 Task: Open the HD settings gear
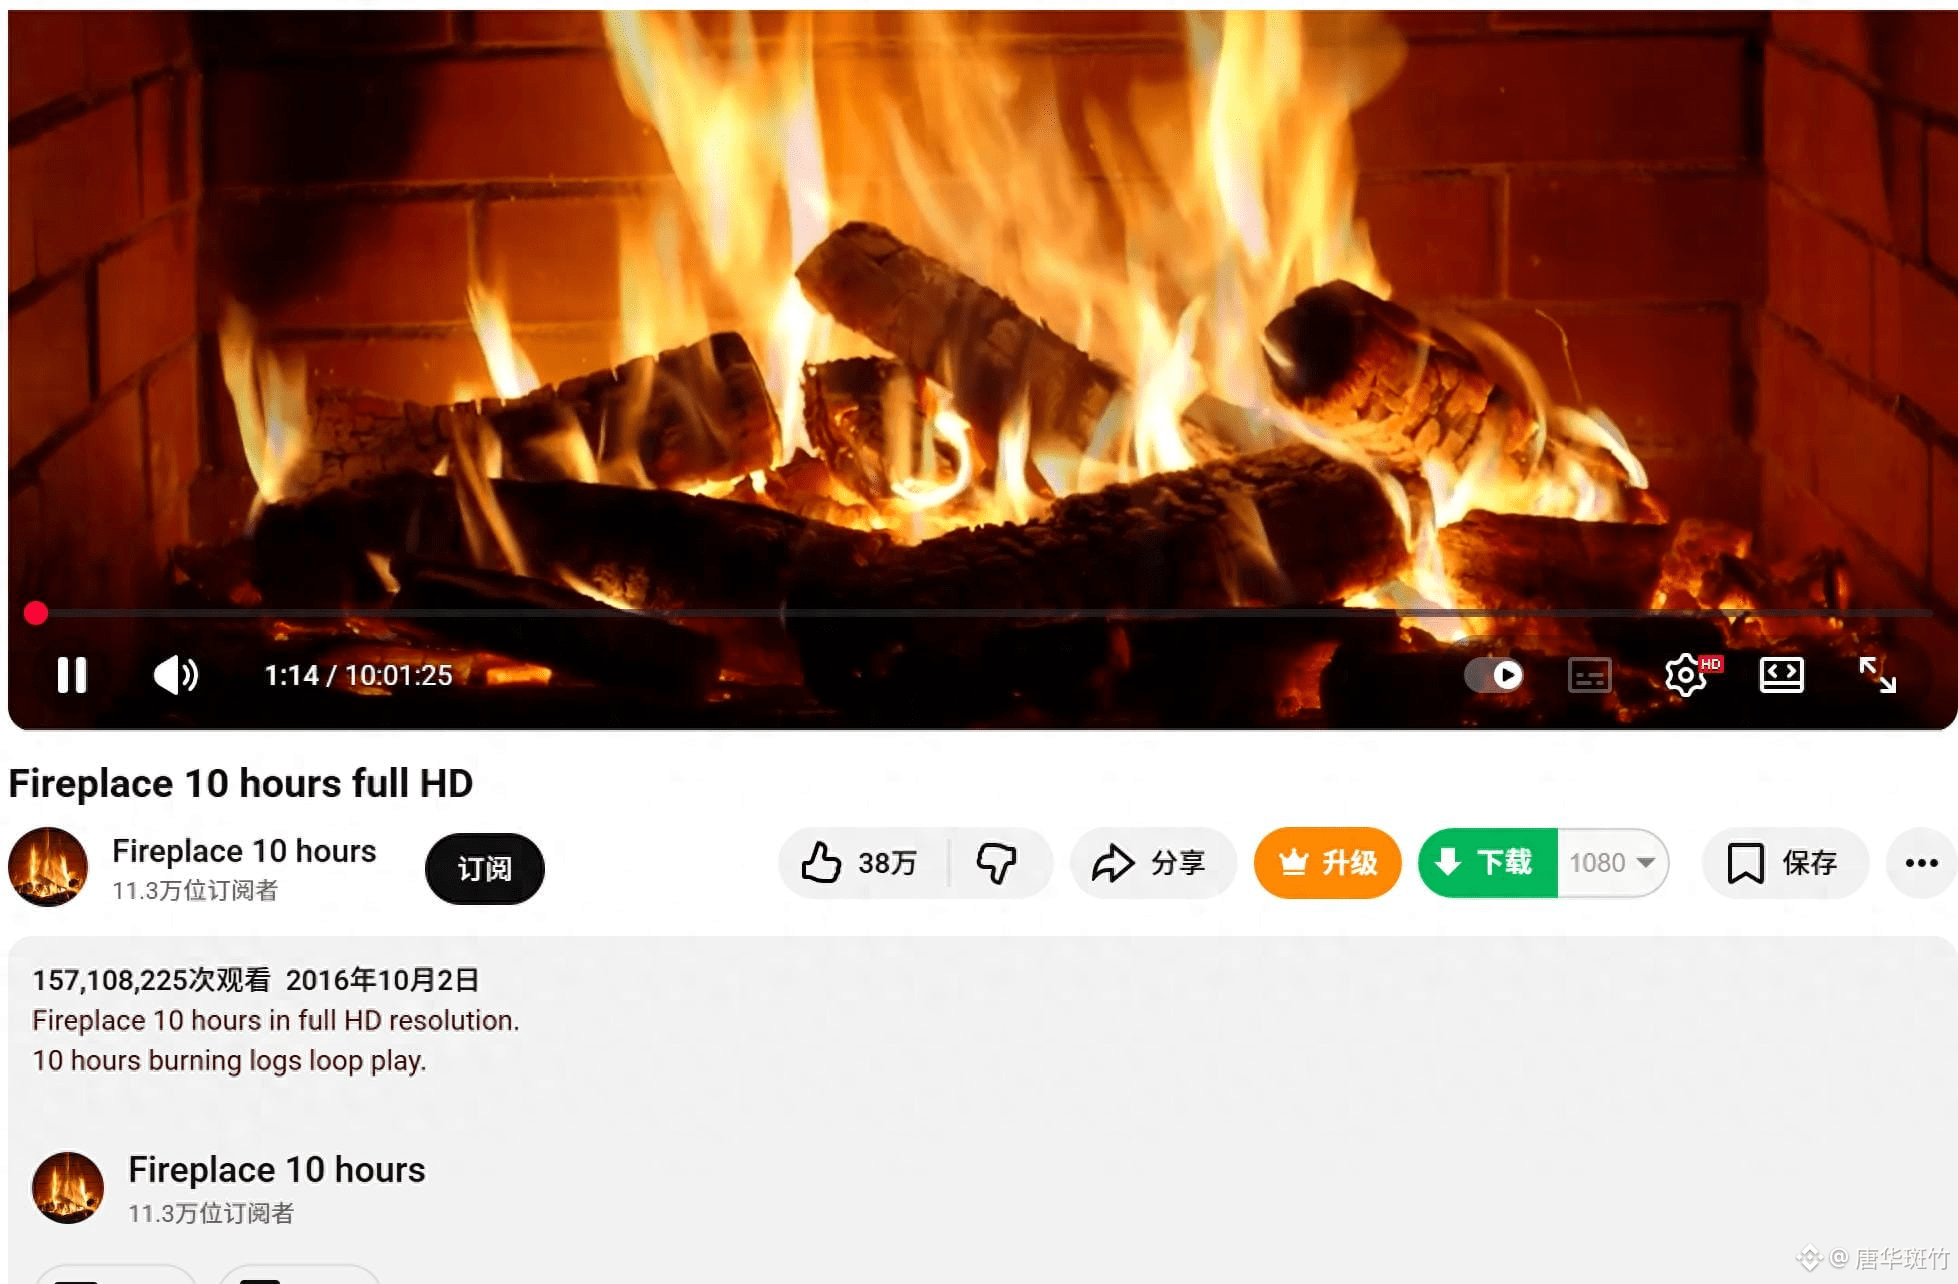1688,675
